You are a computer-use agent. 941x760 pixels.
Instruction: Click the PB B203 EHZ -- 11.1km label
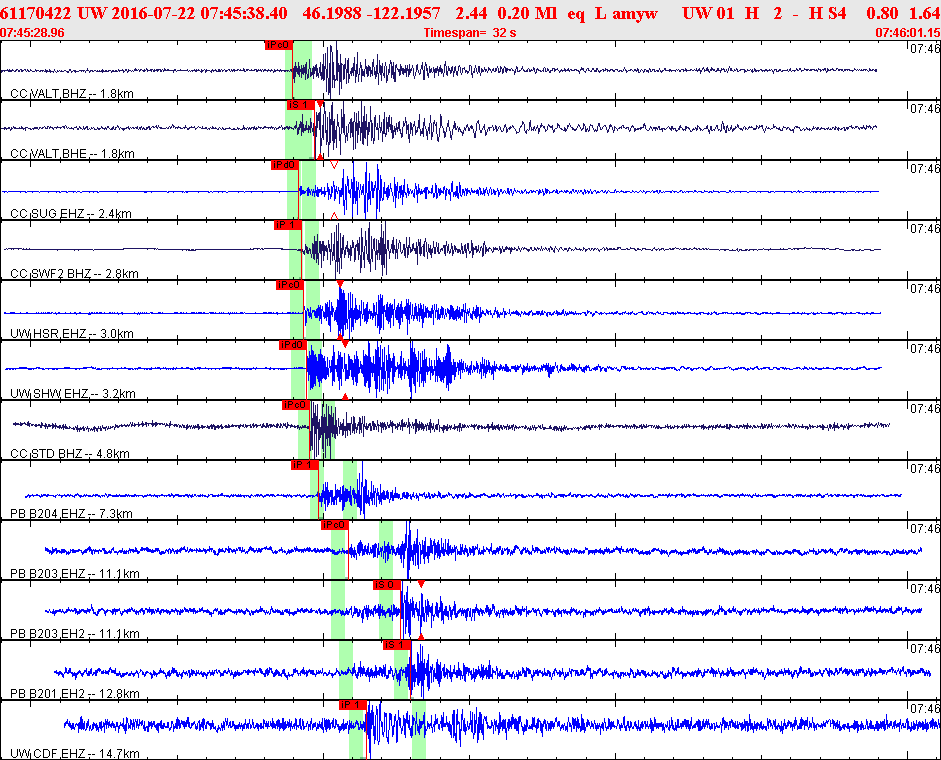tap(75, 574)
